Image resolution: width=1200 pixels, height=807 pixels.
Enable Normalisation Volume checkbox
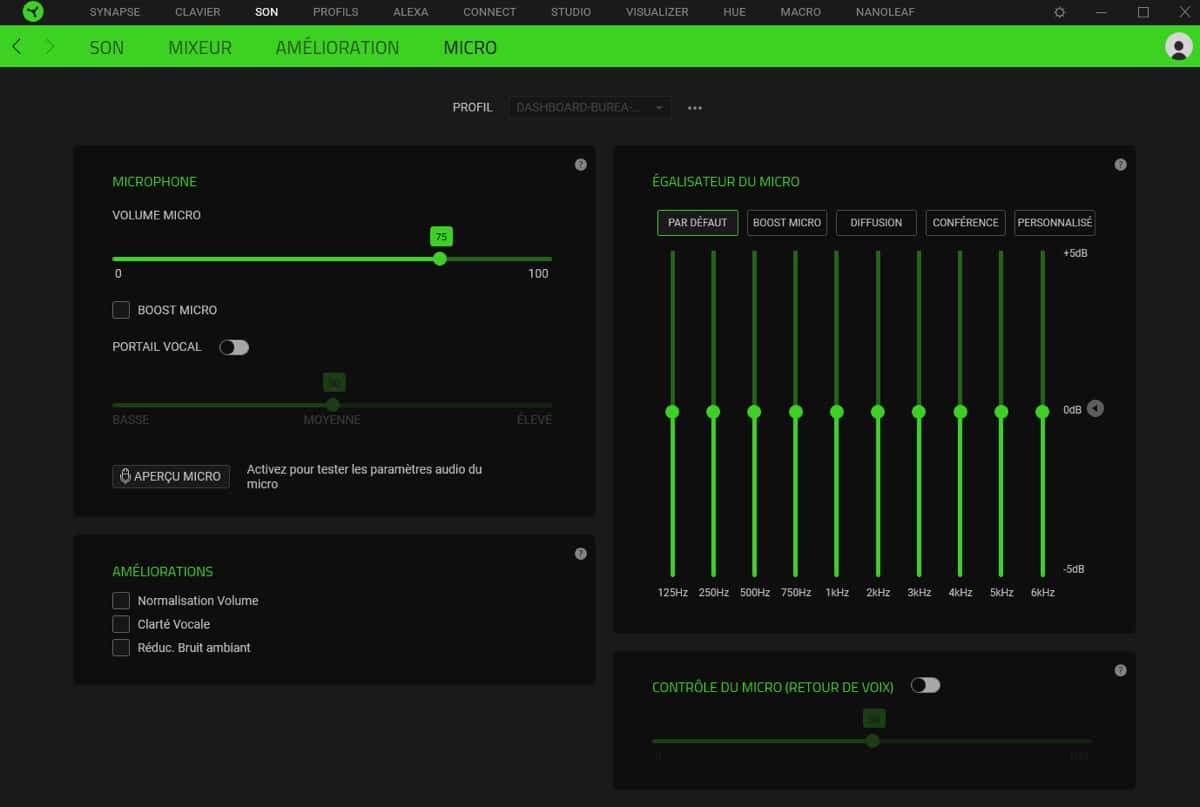121,601
